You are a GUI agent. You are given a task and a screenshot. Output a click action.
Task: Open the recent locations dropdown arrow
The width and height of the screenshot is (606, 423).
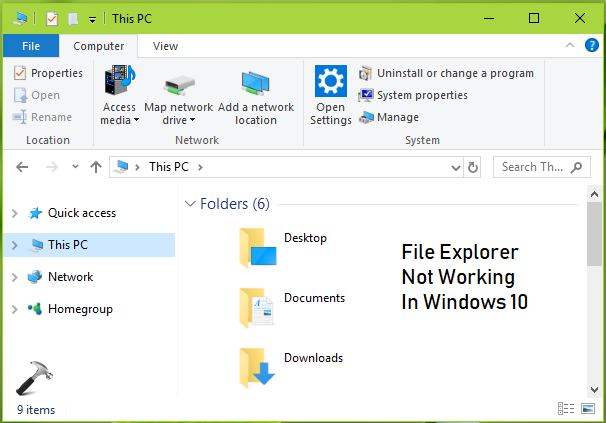click(75, 167)
